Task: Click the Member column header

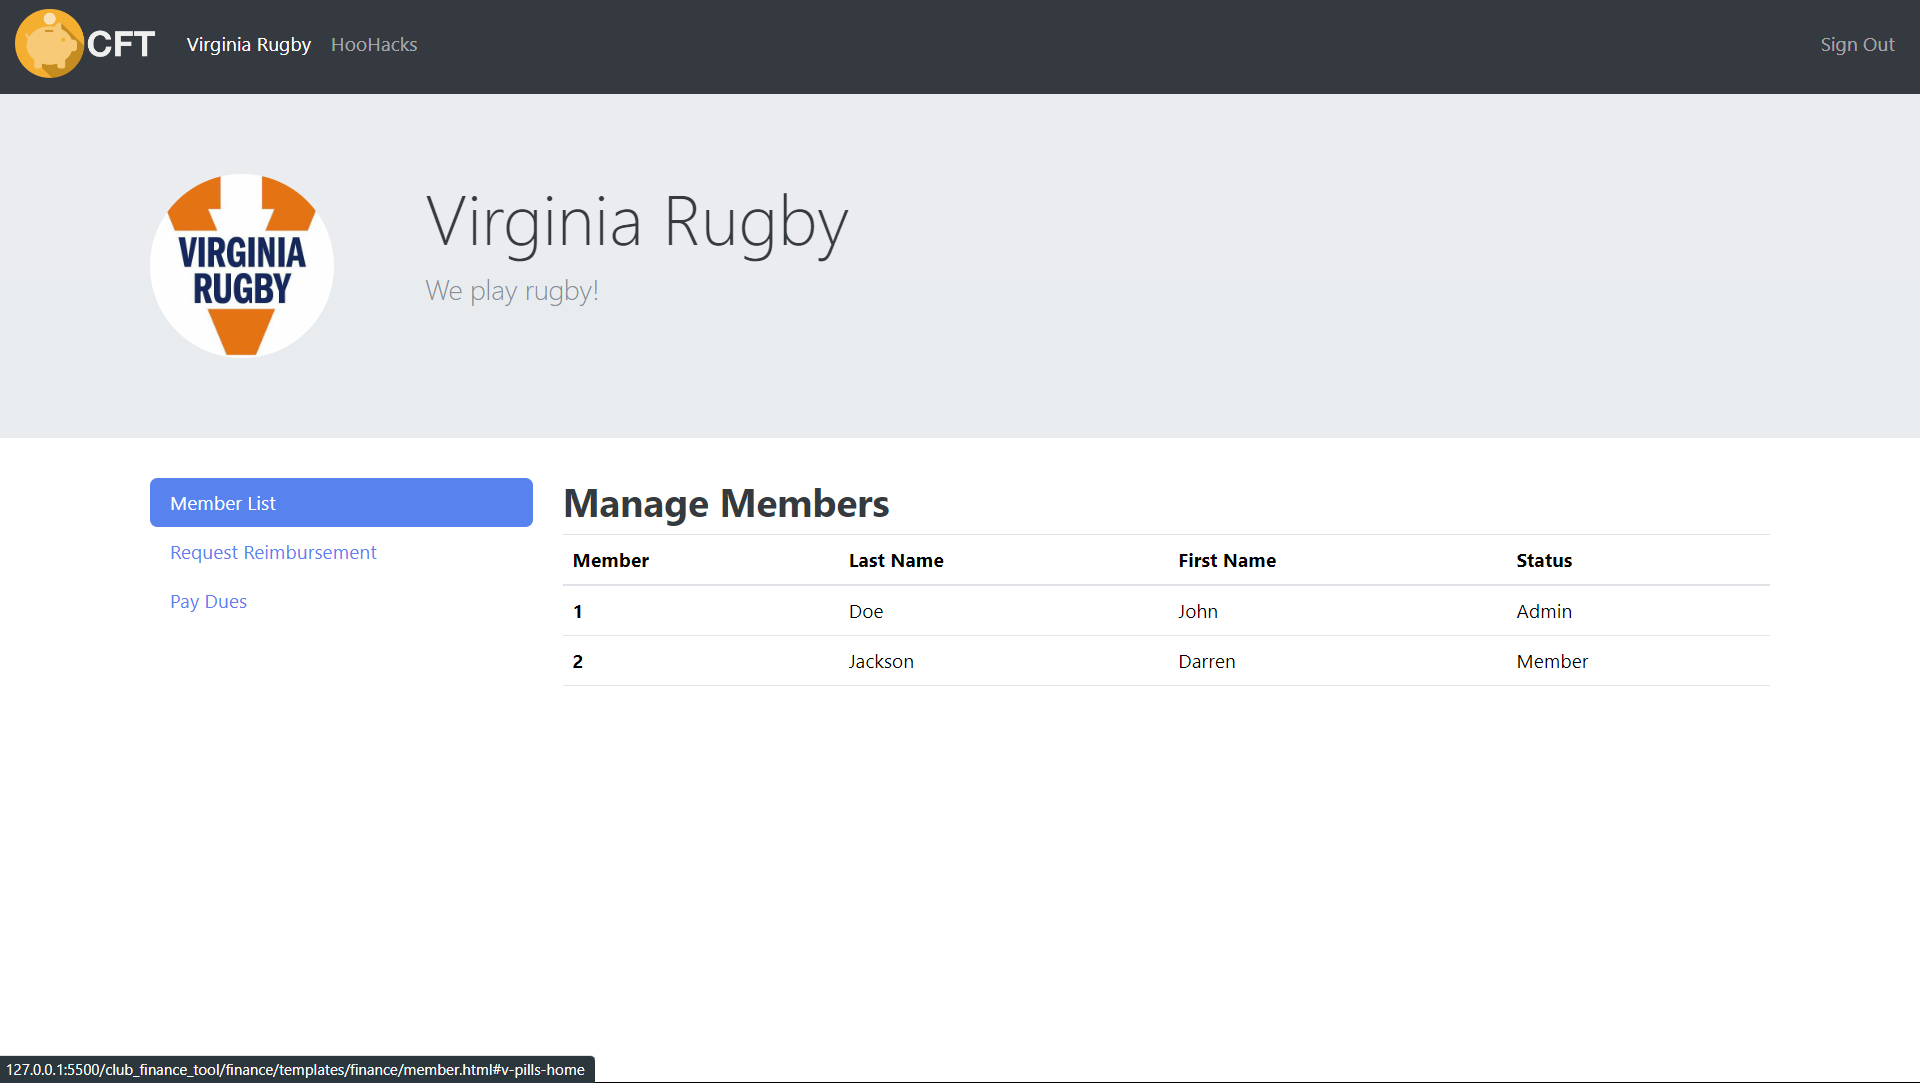Action: point(610,561)
